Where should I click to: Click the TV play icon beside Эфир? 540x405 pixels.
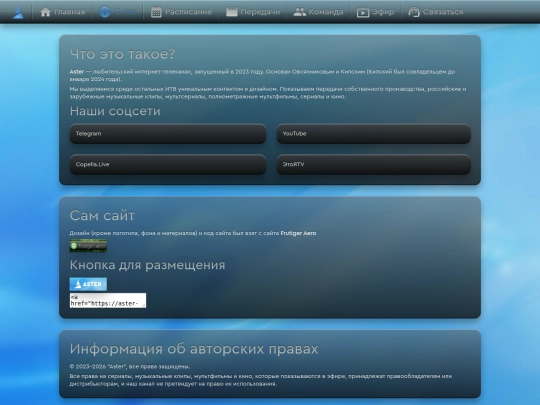pos(363,12)
